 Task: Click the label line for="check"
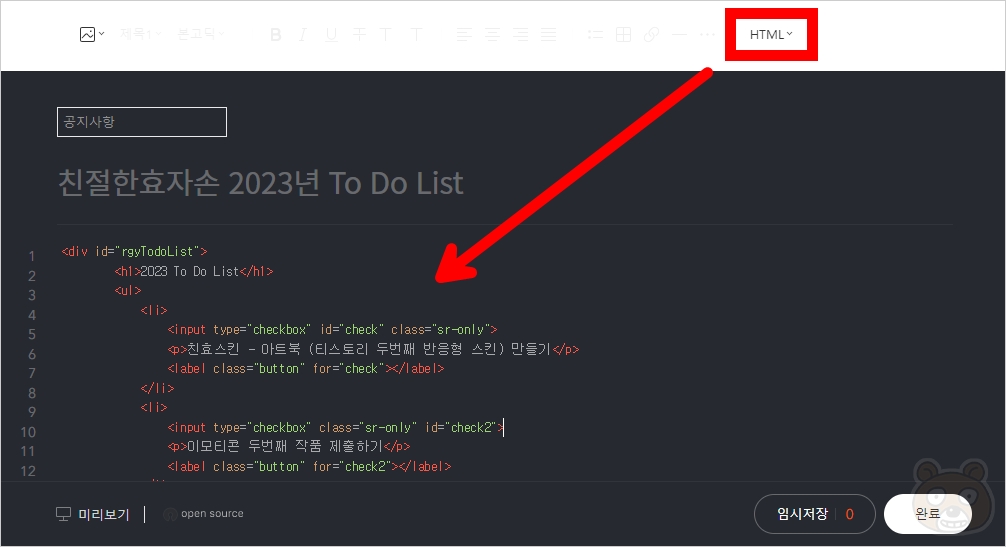click(306, 369)
